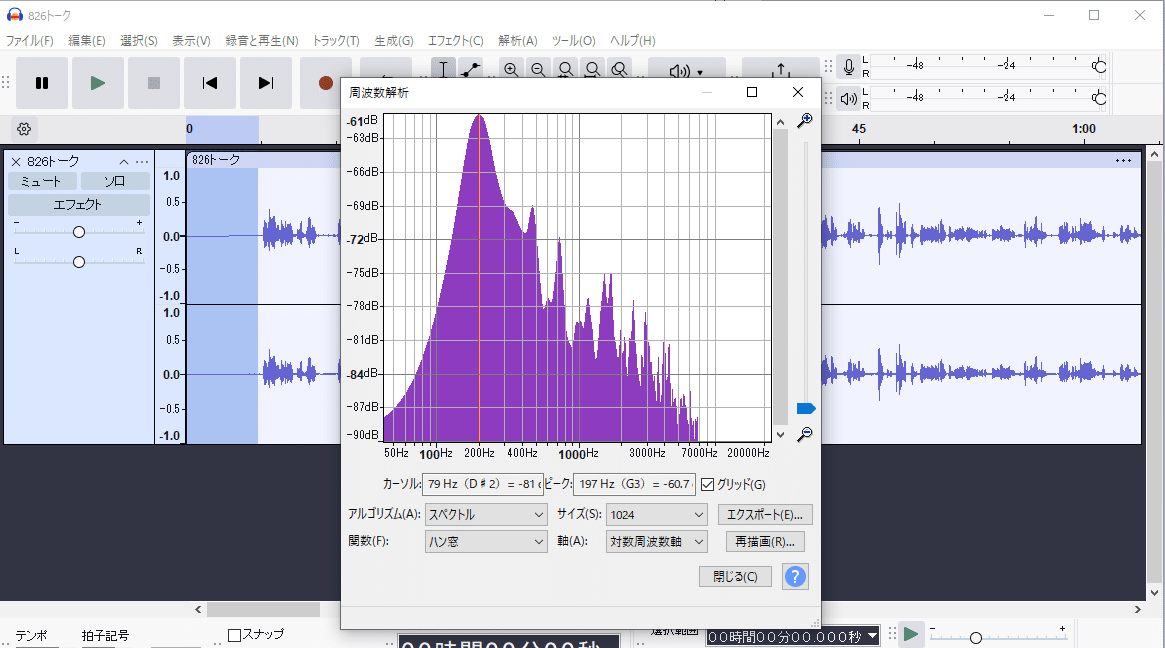Click the blue spectrum zoom slider handle
The height and width of the screenshot is (648, 1165).
coord(806,409)
